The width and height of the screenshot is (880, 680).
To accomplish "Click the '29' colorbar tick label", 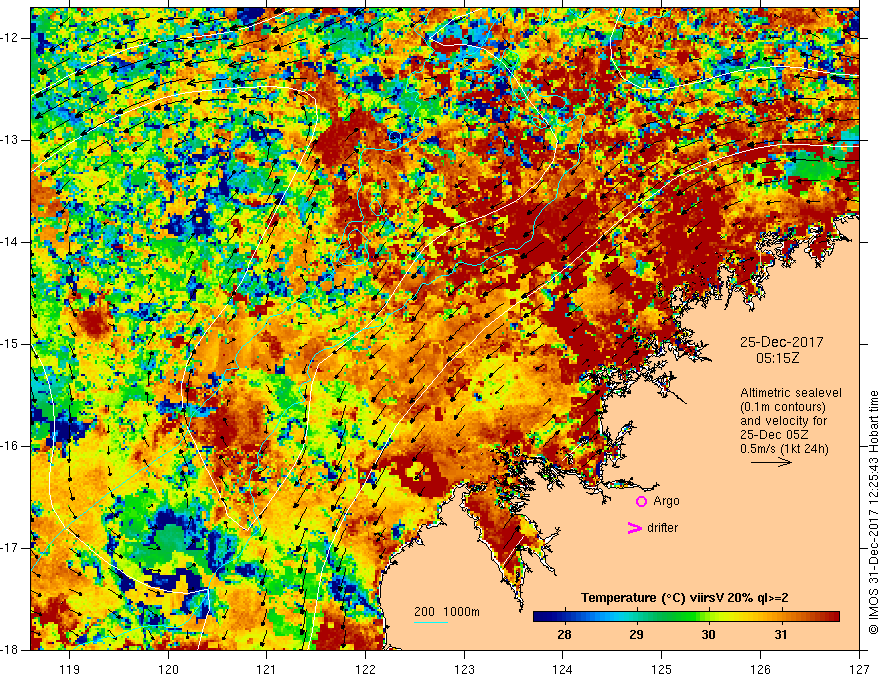I will click(636, 635).
